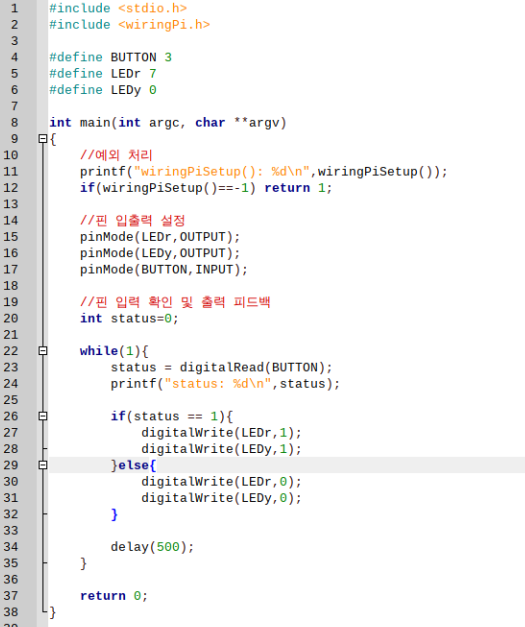
Task: Click line number 37 in the margin
Action: 11,596
